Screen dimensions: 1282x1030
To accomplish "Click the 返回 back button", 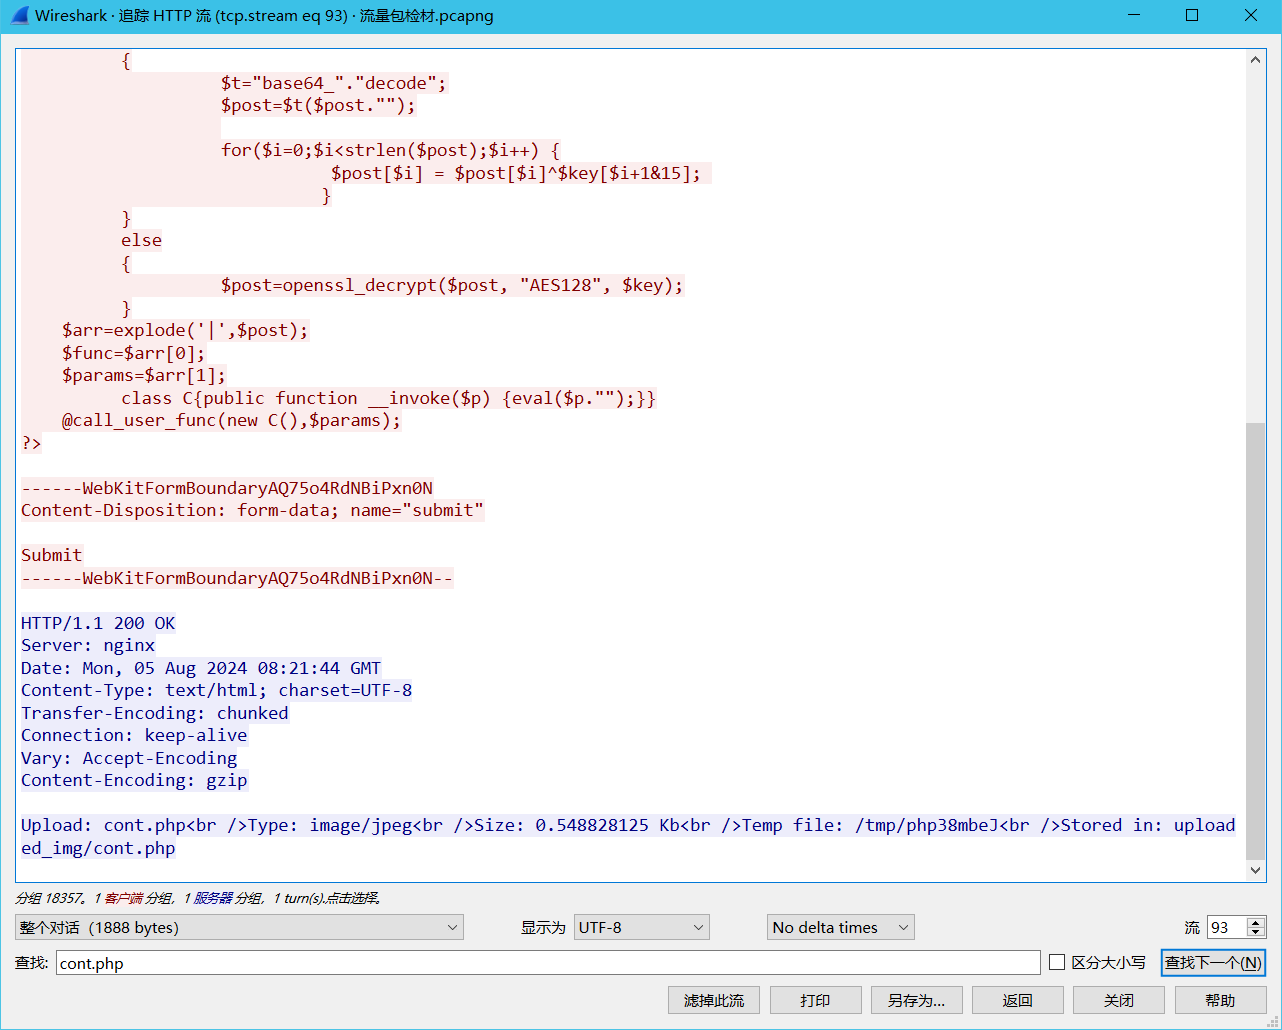I will coord(1017,1000).
